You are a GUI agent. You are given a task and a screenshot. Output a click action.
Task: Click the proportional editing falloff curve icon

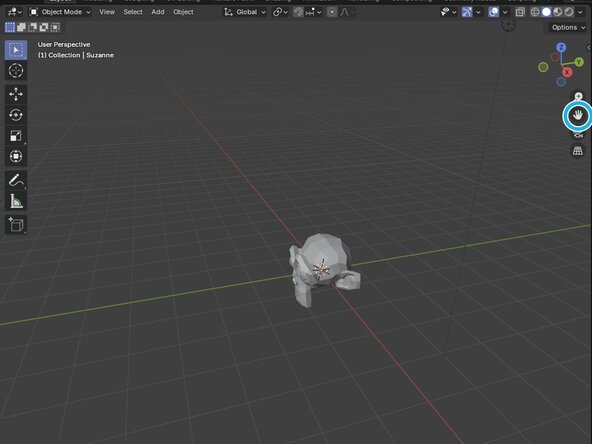(344, 12)
